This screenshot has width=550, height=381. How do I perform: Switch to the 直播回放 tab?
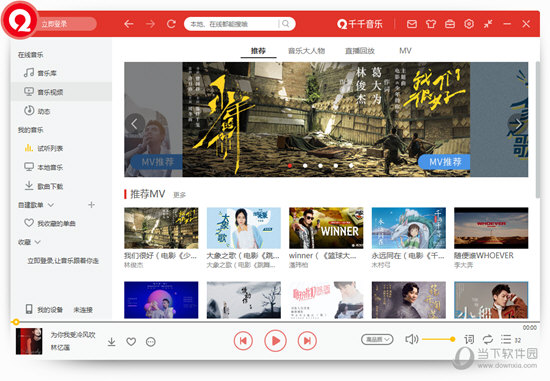tap(360, 51)
